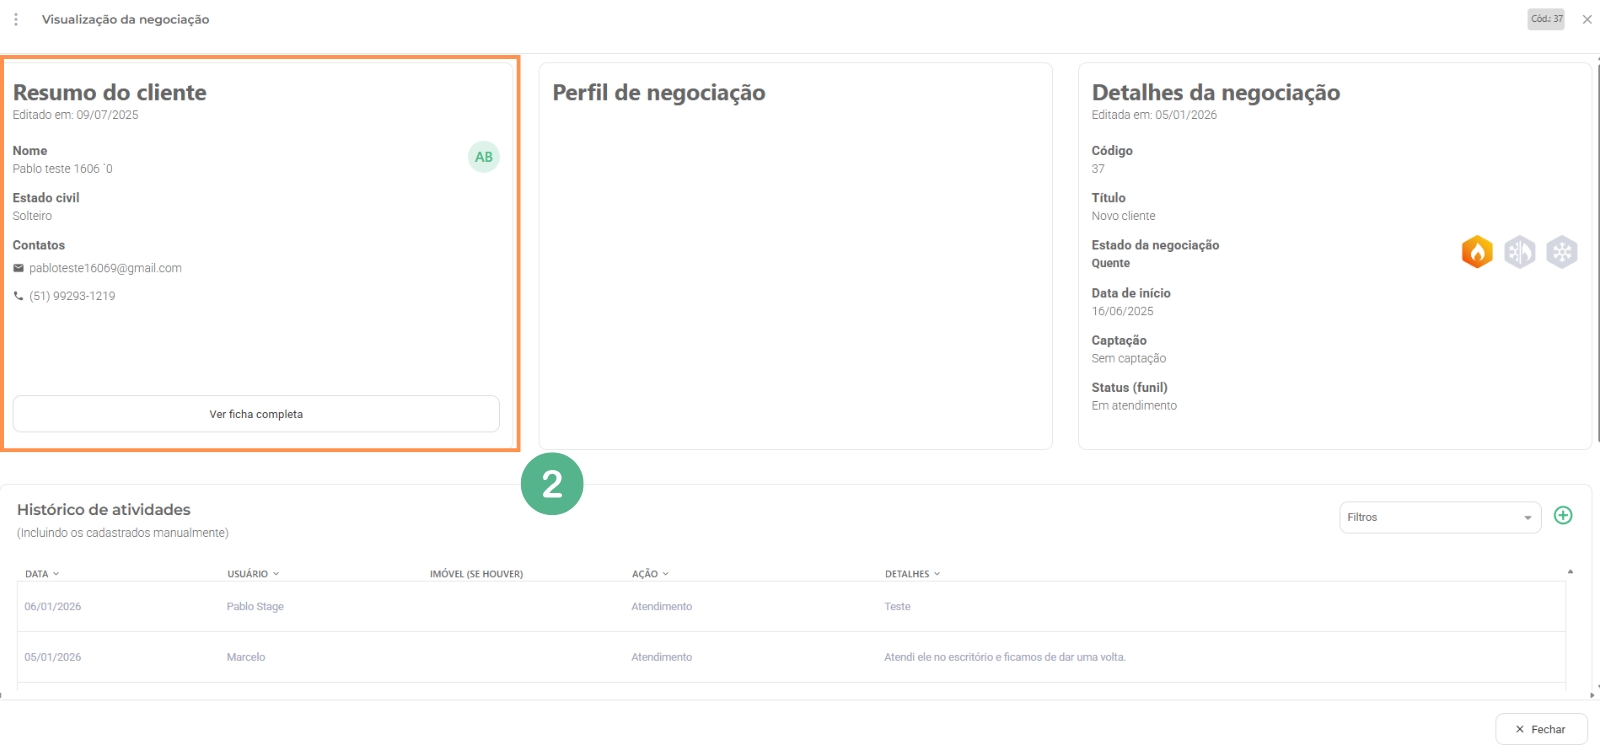This screenshot has width=1600, height=756.
Task: Set negotiation state to Quente flame icon
Action: 1476,252
